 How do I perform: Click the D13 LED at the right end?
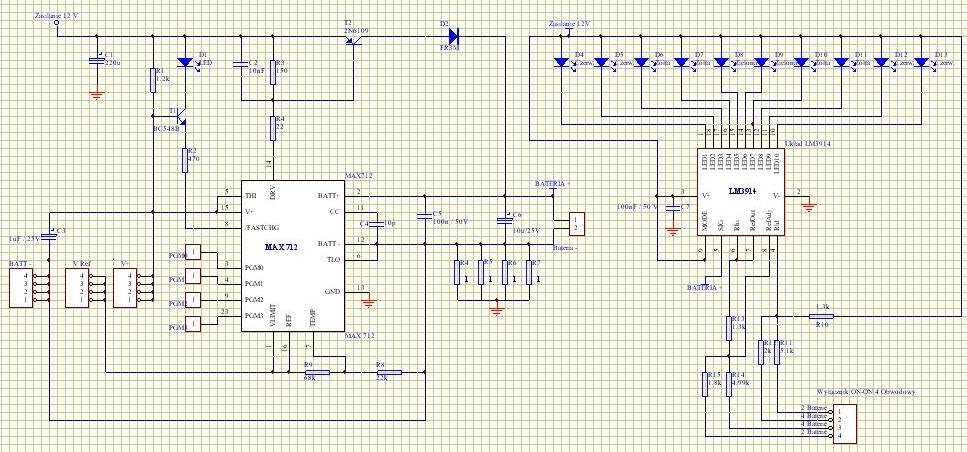(x=921, y=63)
